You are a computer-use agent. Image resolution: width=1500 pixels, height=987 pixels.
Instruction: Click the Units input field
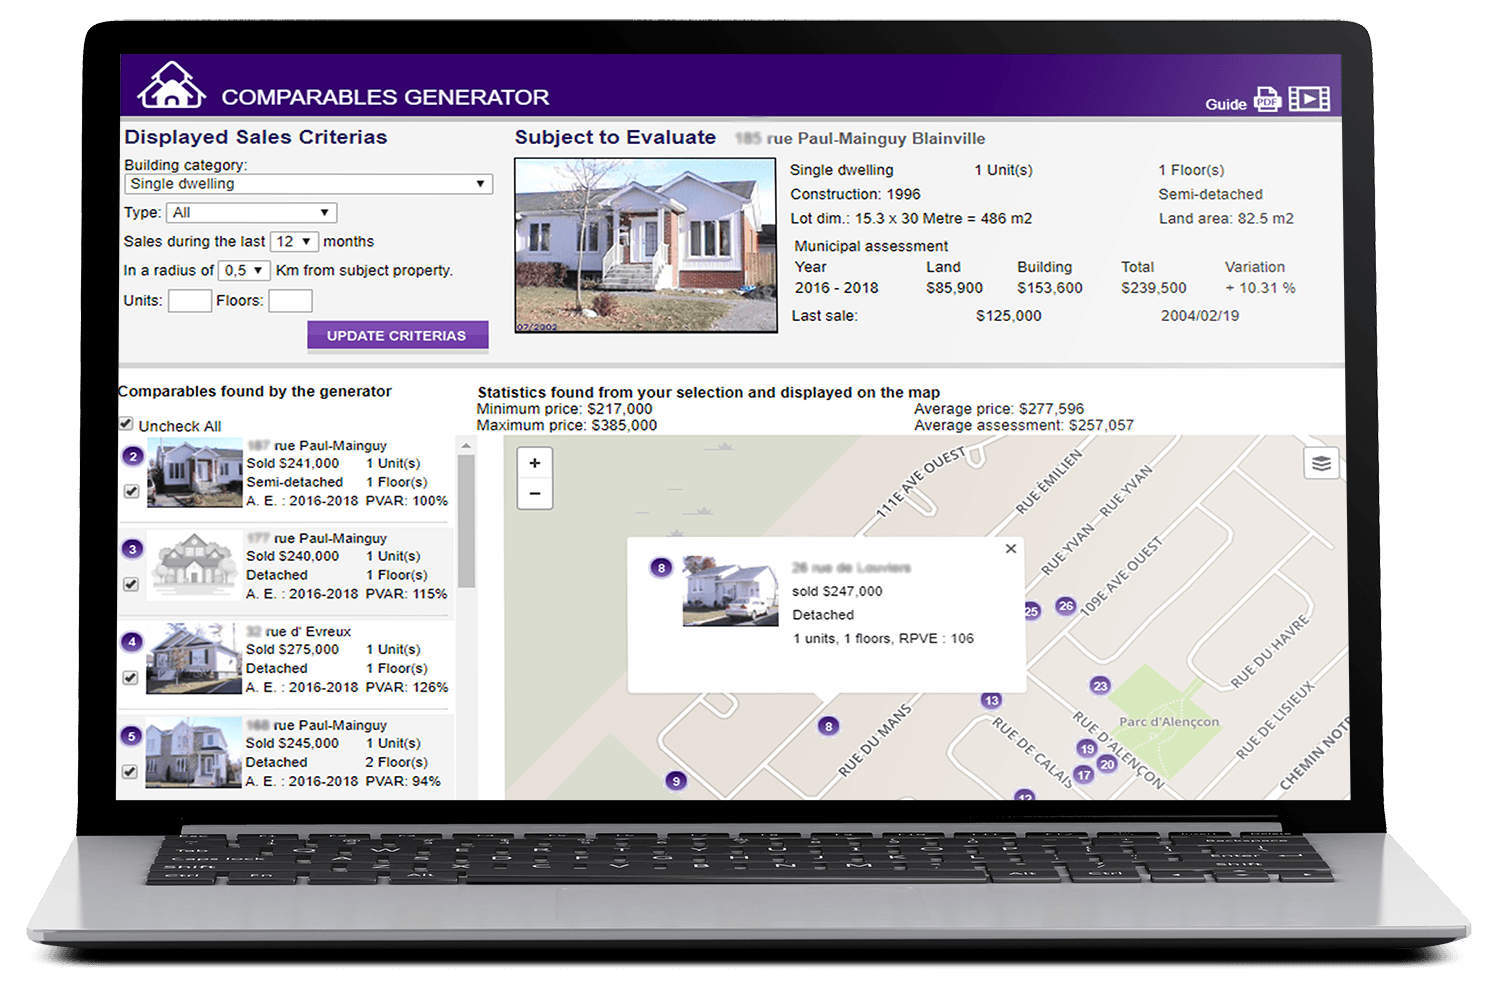click(x=190, y=301)
